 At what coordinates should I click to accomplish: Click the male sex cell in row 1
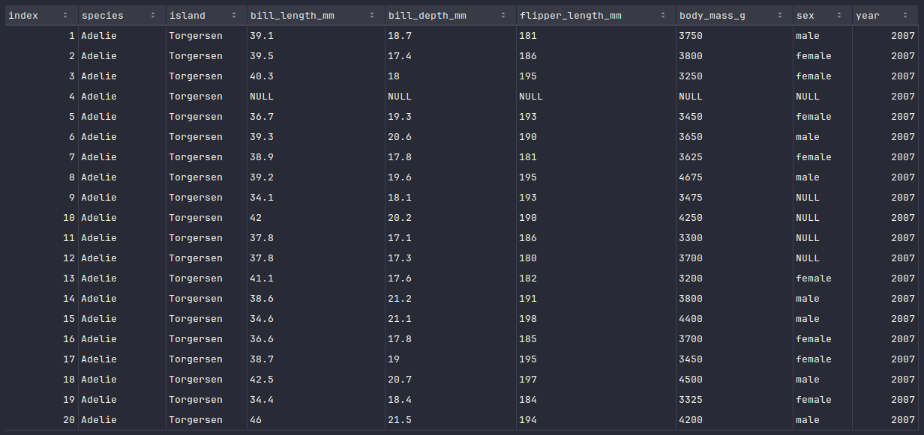[x=807, y=36]
